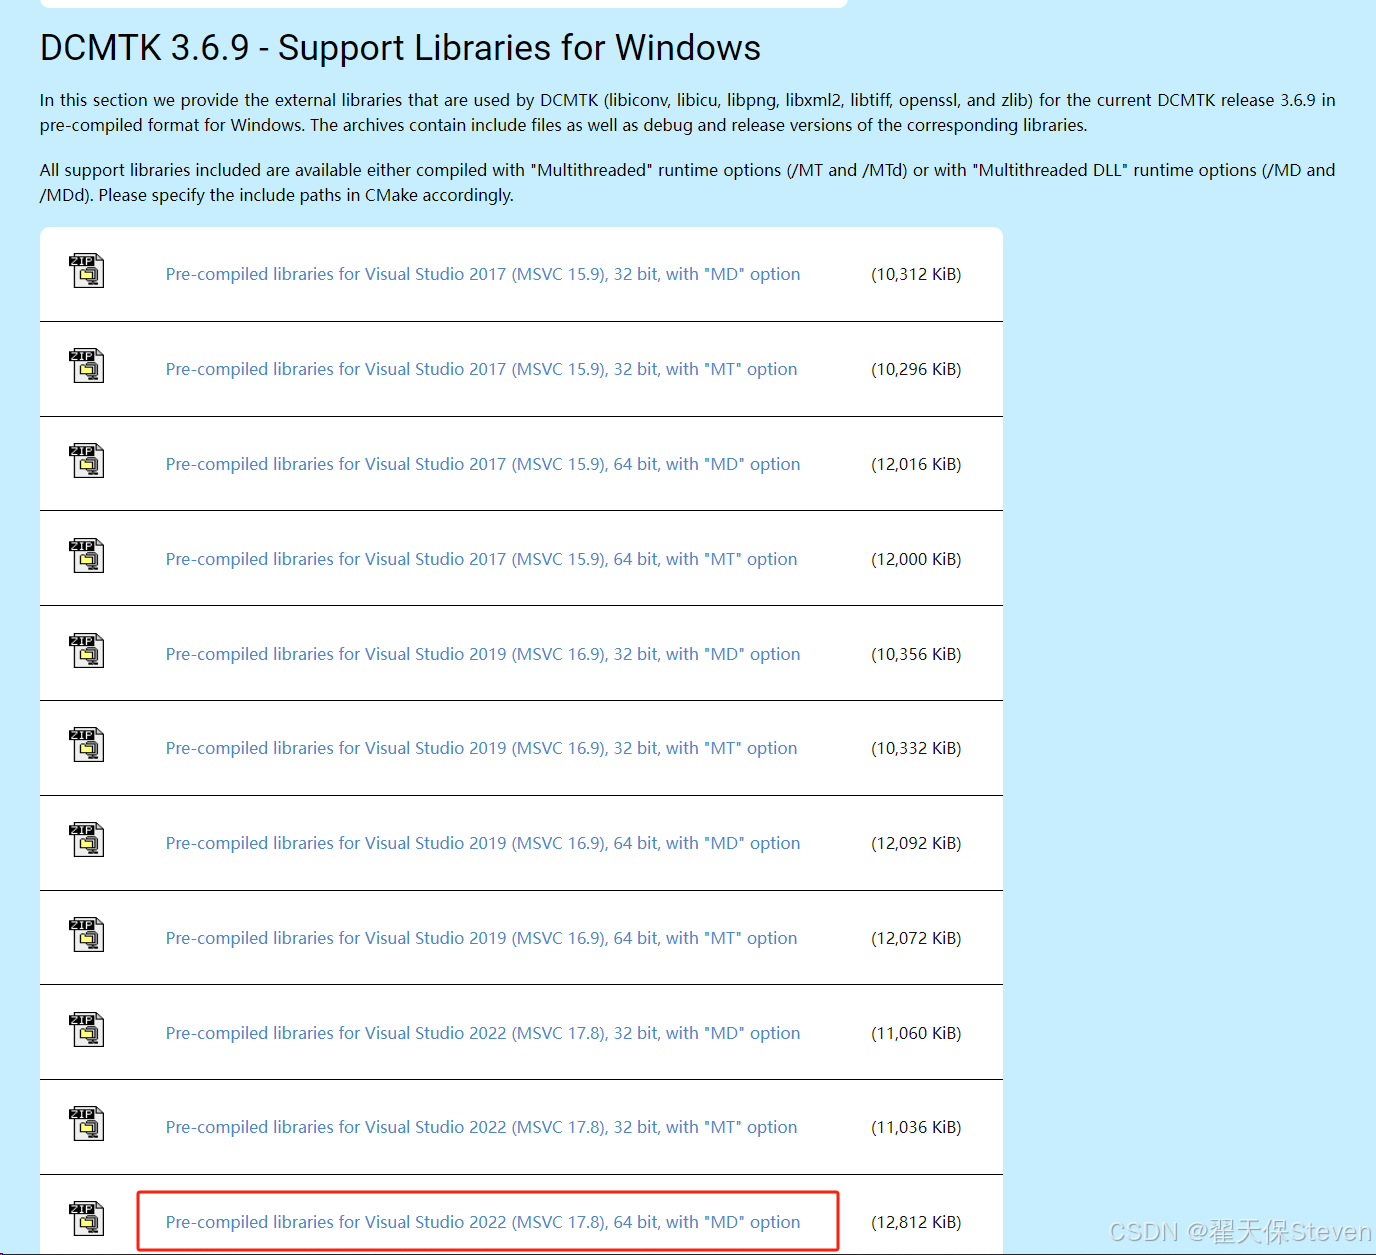
Task: Select the (12,016 KiB) file size text
Action: click(x=916, y=464)
